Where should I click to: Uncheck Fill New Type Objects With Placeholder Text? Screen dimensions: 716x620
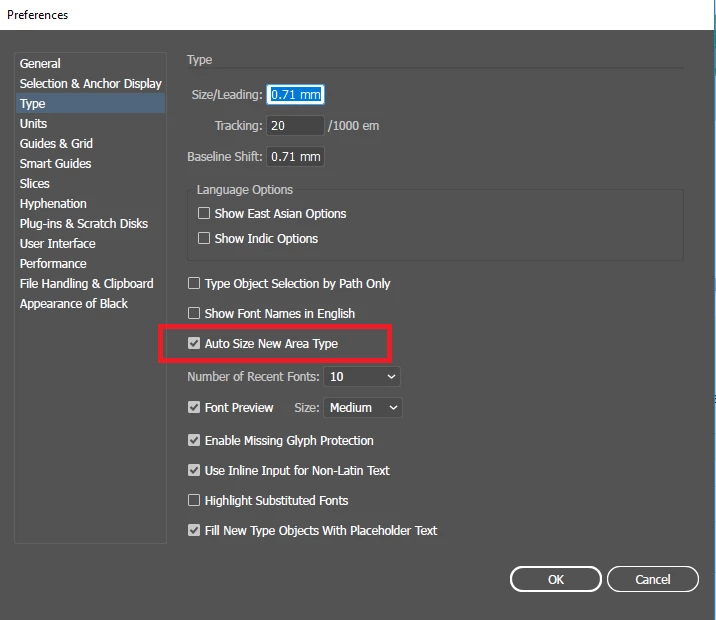click(x=194, y=531)
